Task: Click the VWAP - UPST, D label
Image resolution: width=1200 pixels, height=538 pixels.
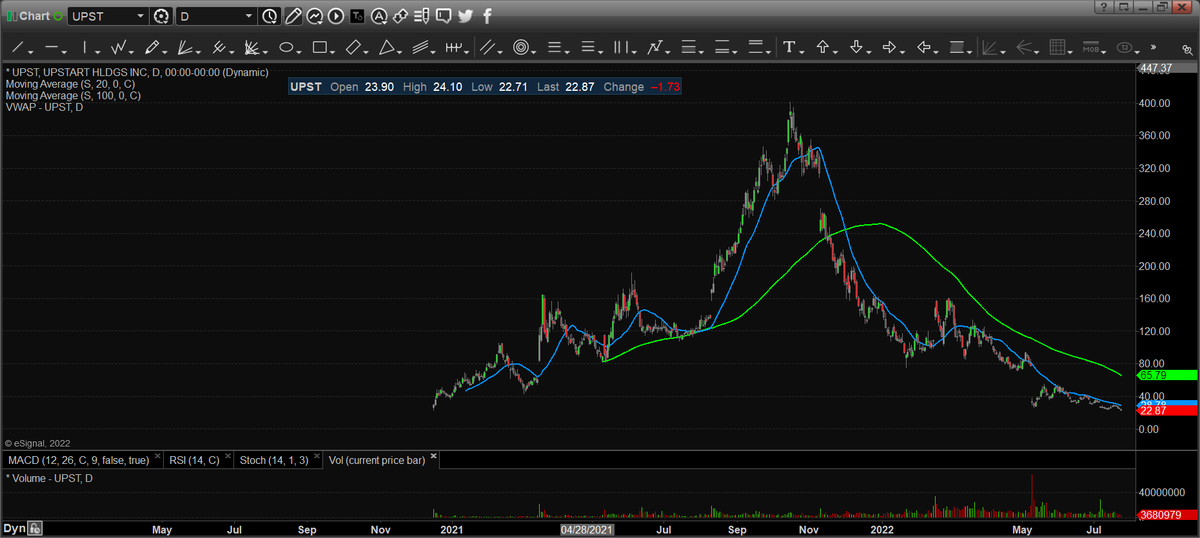Action: [x=45, y=107]
